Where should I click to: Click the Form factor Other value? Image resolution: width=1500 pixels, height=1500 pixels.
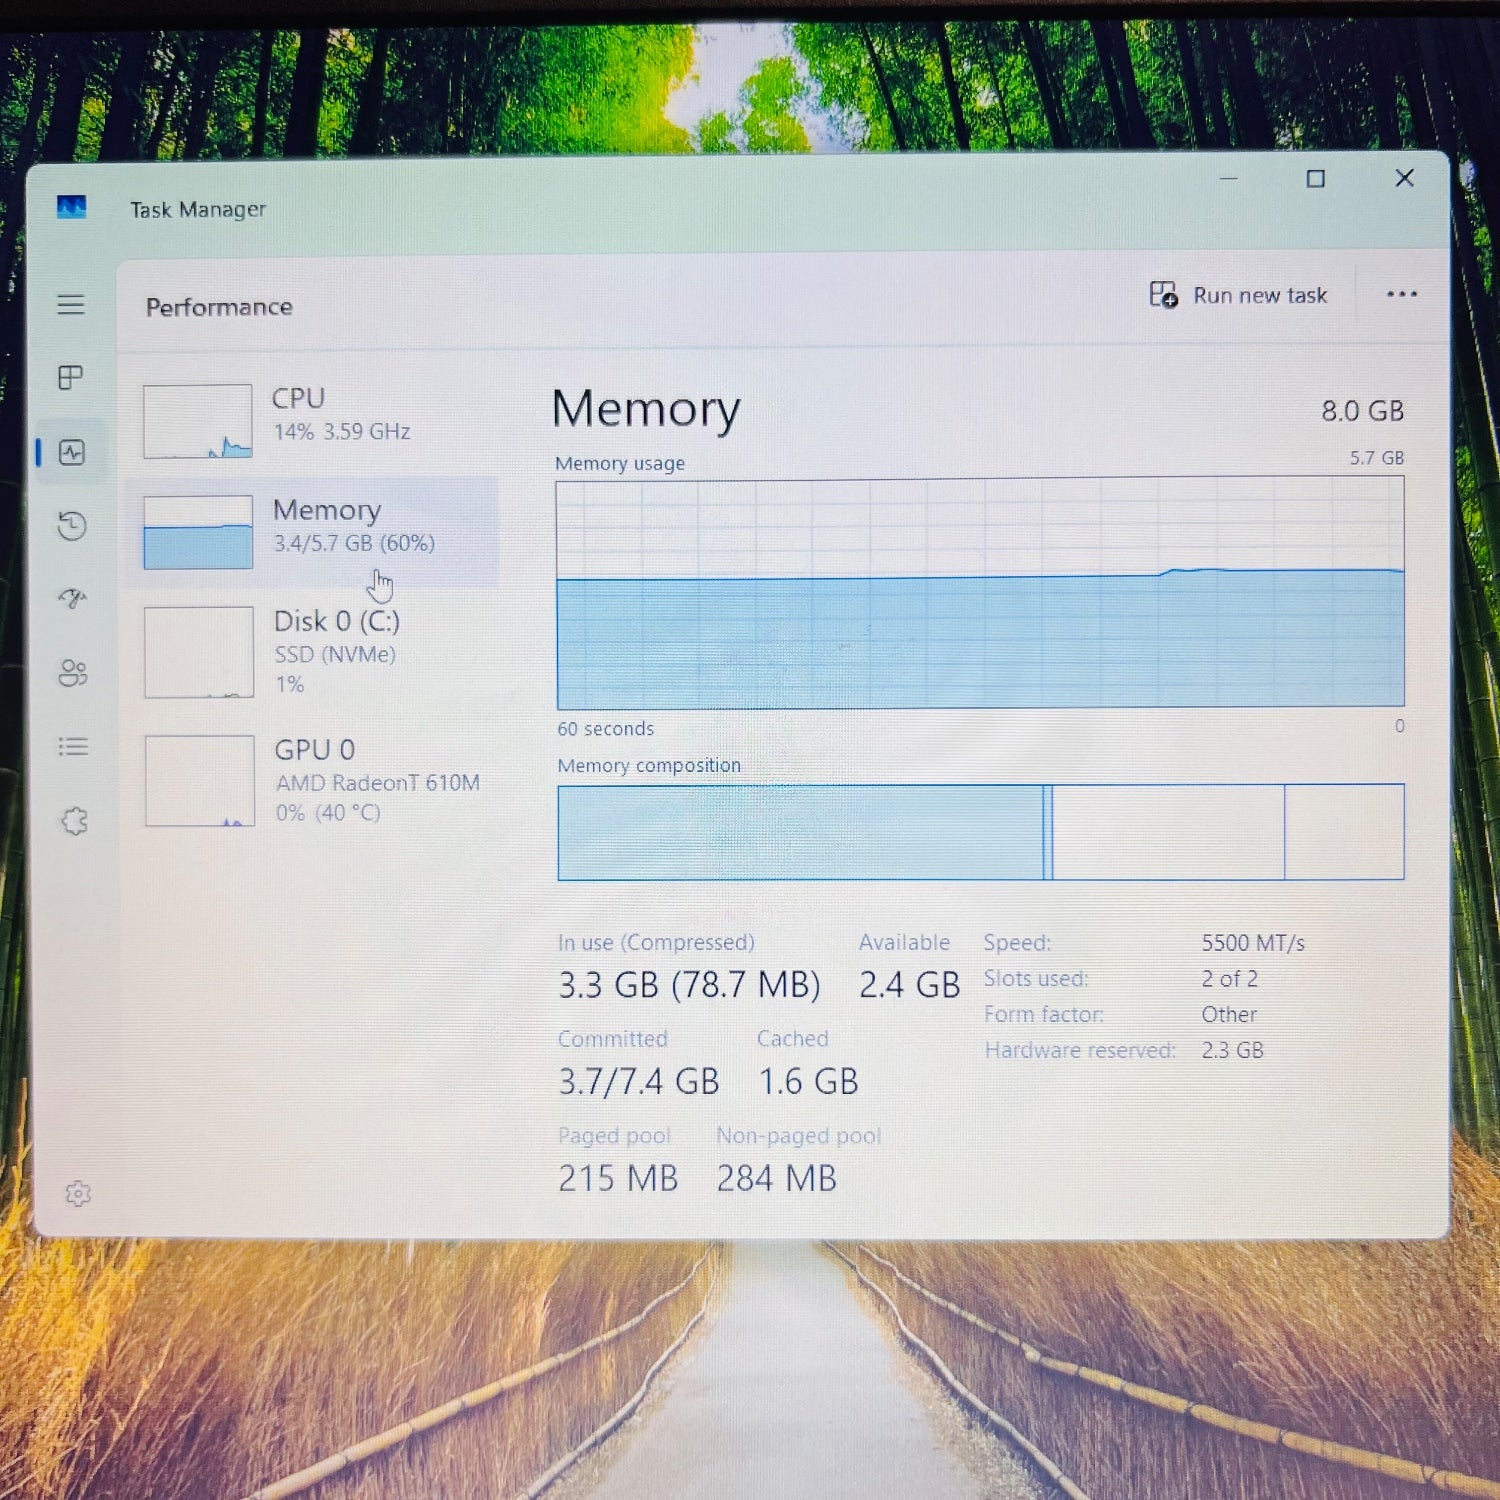point(1229,1014)
